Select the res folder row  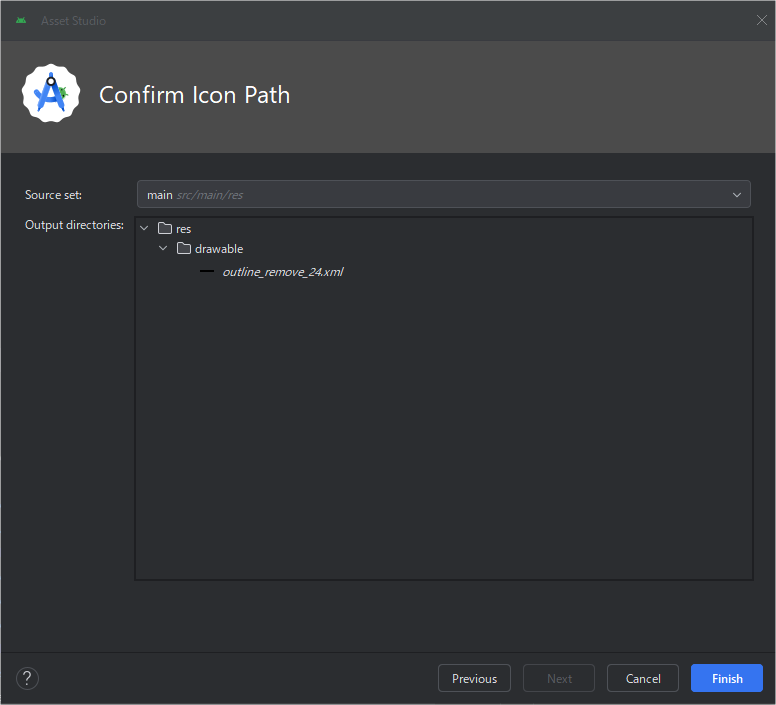coord(444,229)
